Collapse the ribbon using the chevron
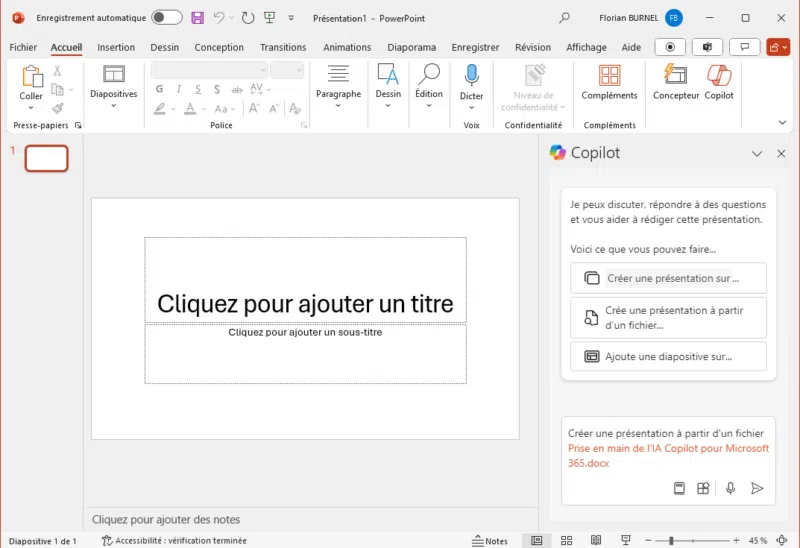Screen dimensions: 800x548 [782, 123]
